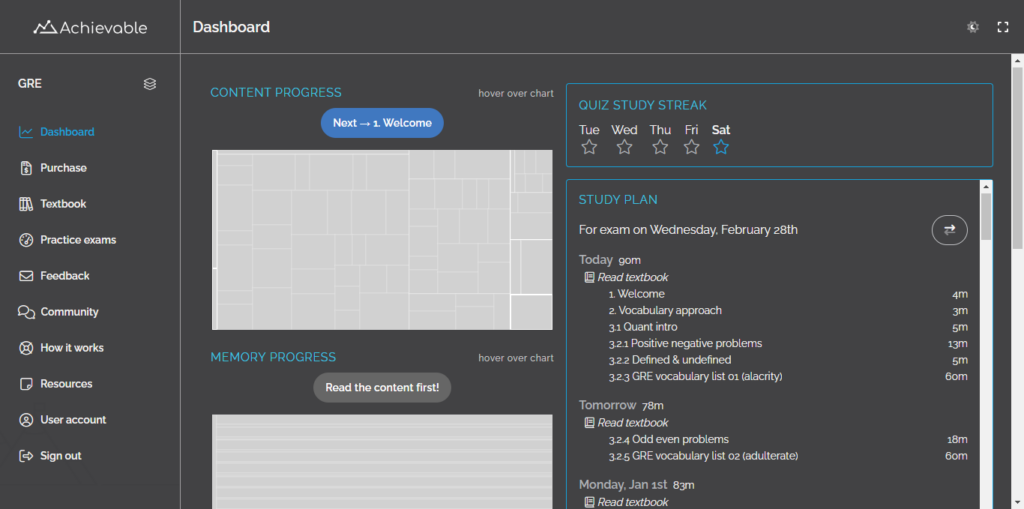Click Sign out in sidebar
Screen dimensions: 1024x509
click(x=61, y=455)
